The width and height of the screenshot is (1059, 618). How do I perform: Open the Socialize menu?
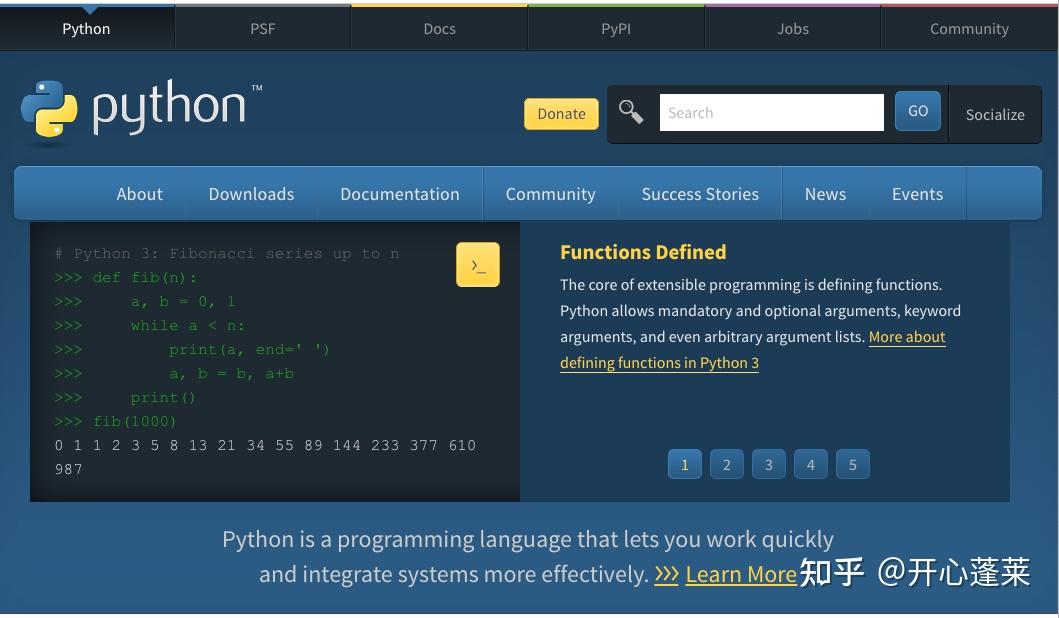[x=995, y=114]
